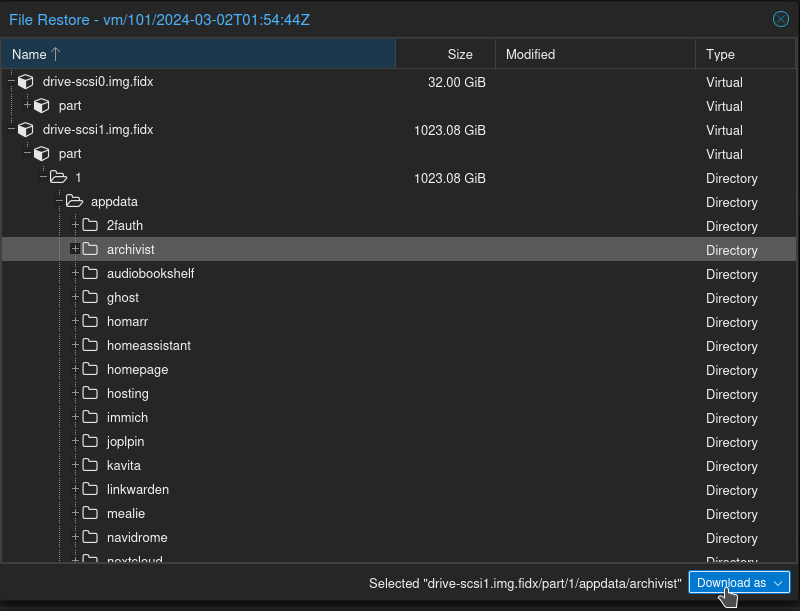Sort by the Name column header
The width and height of the screenshot is (800, 611).
[198, 54]
